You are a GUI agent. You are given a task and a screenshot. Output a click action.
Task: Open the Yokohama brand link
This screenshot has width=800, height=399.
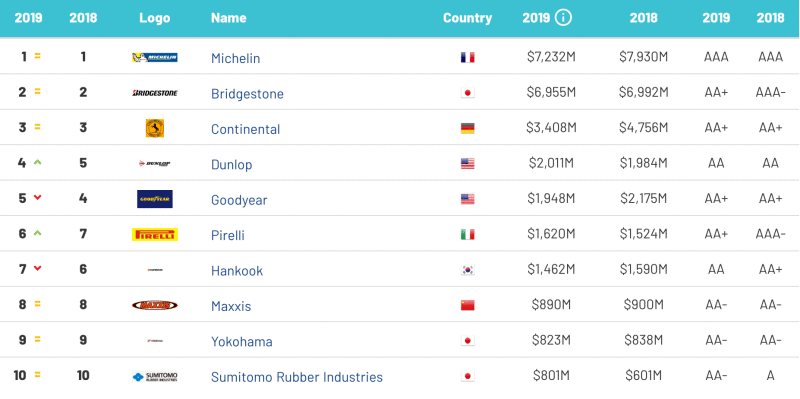click(x=242, y=342)
